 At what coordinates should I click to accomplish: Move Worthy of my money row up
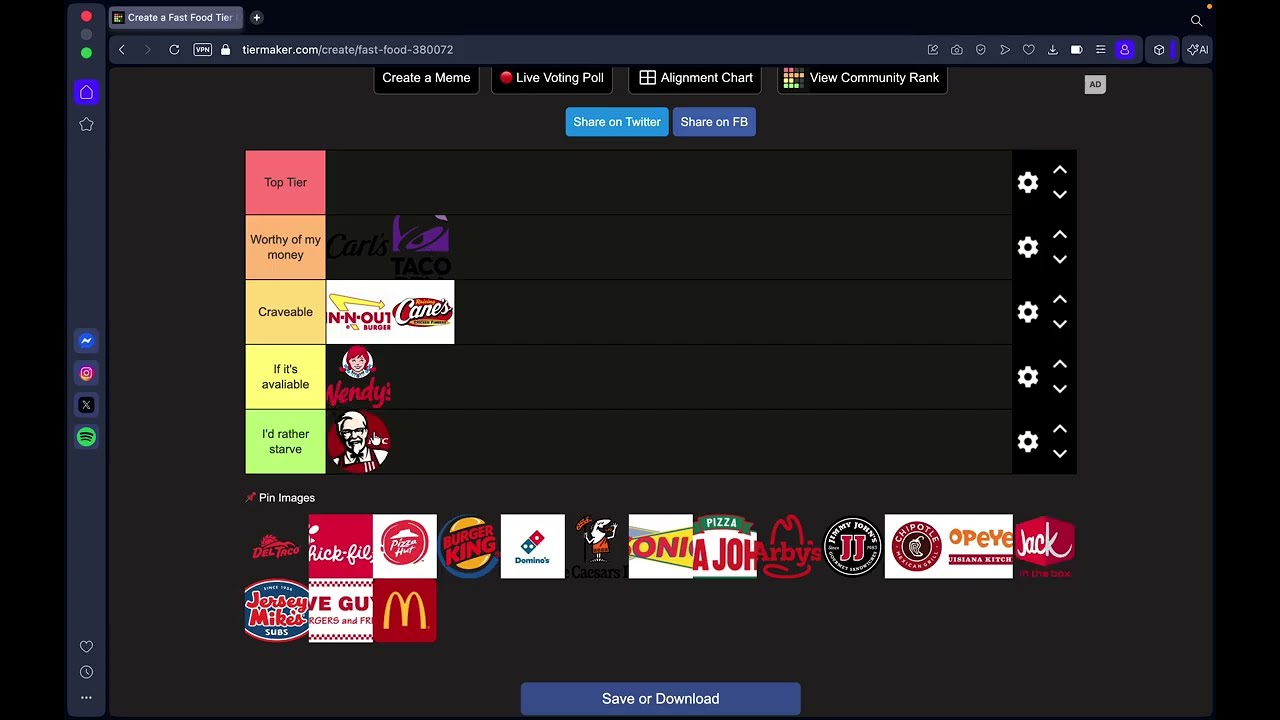[x=1060, y=235]
